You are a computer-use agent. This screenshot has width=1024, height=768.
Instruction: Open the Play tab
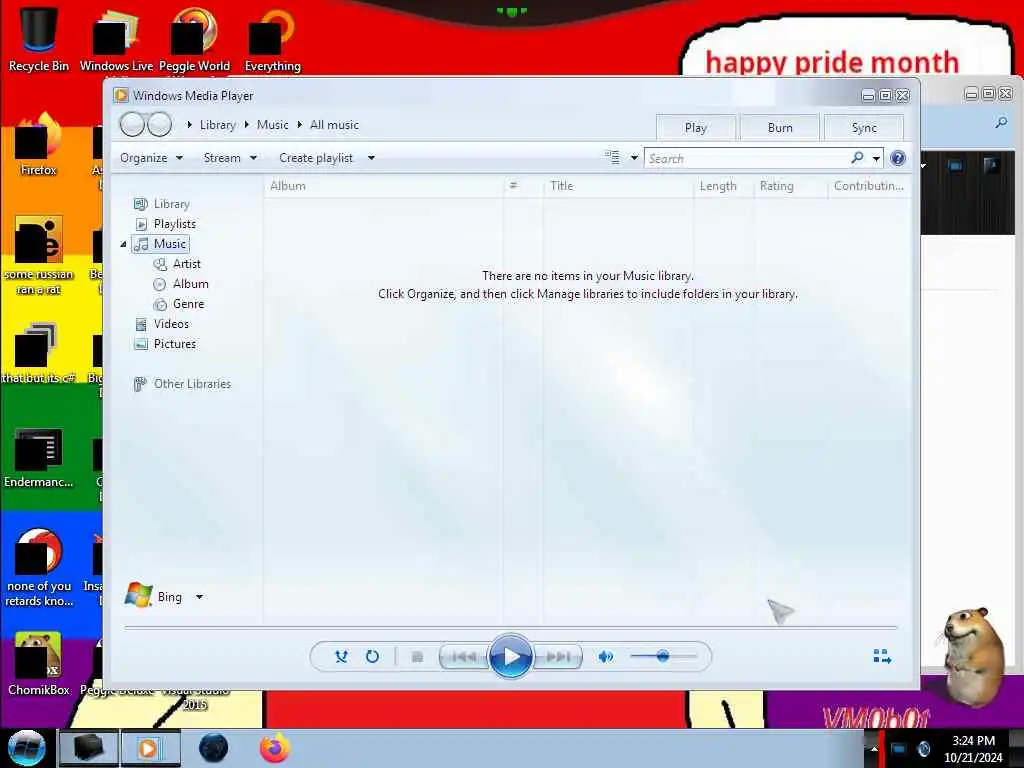696,127
